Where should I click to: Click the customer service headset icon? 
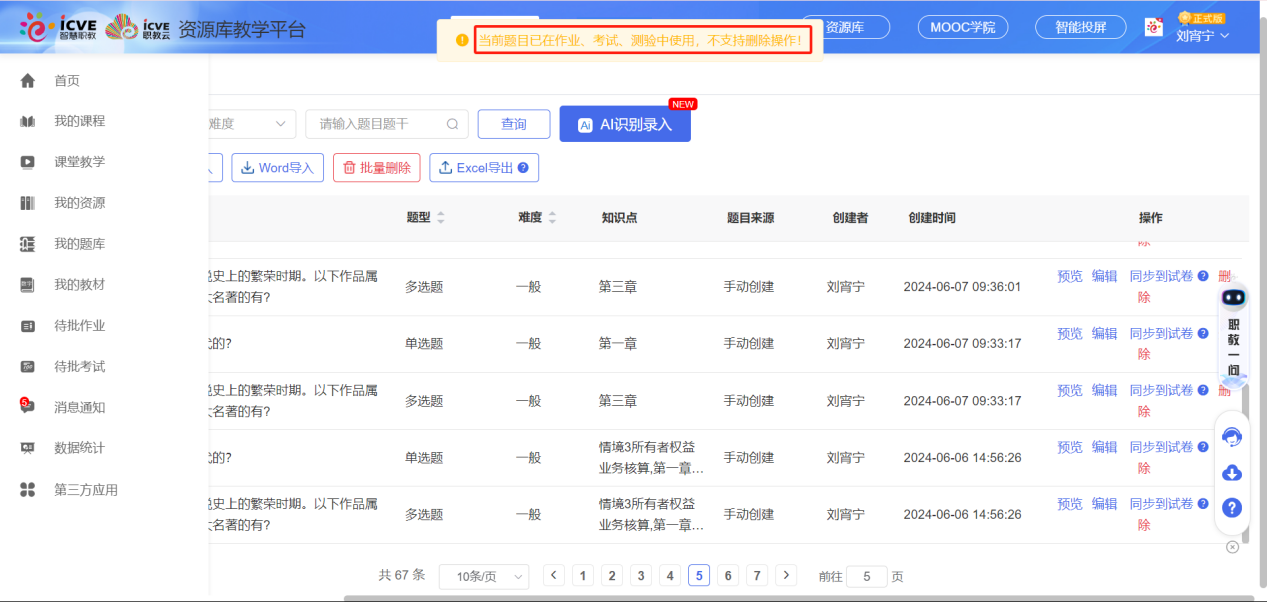[1232, 437]
